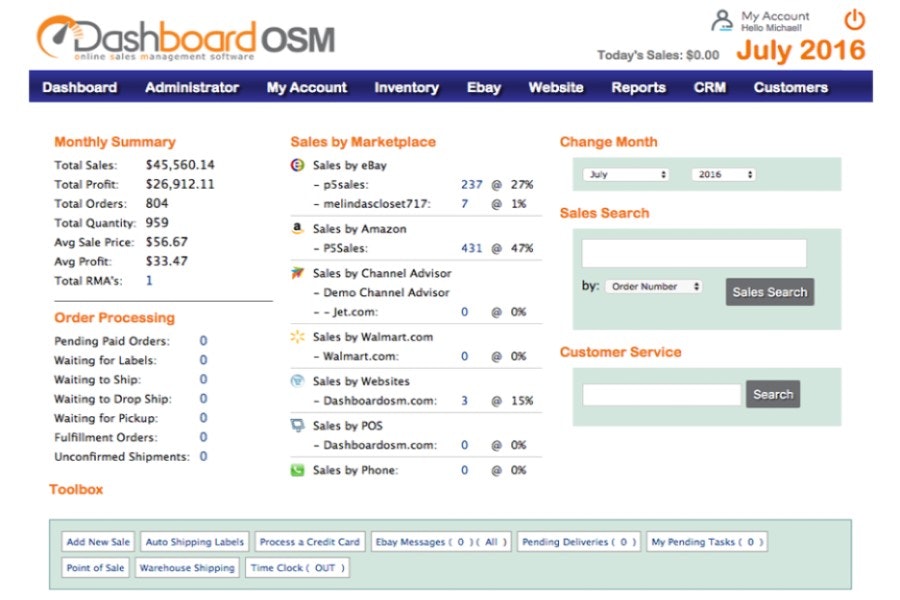Click the globe icon next to Sales by Websites
Screen dimensions: 900x600
(x=297, y=380)
